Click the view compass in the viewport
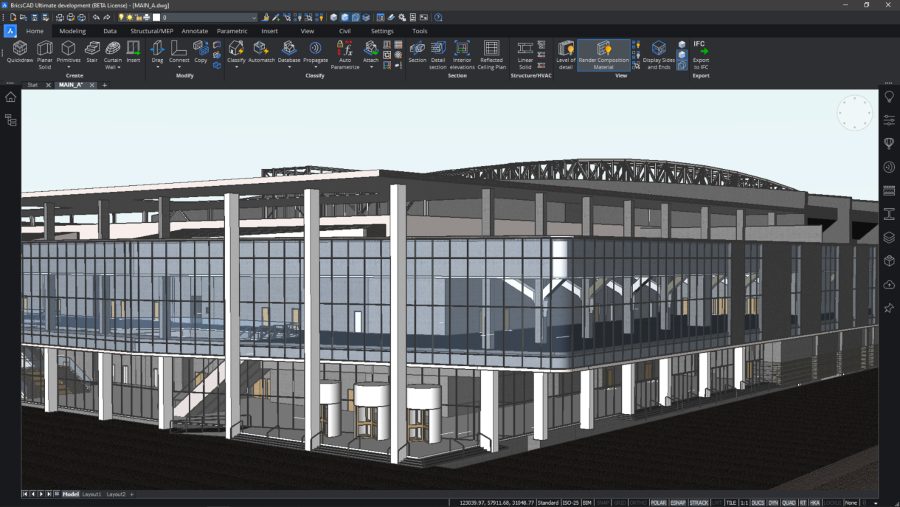900x507 pixels. [854, 112]
